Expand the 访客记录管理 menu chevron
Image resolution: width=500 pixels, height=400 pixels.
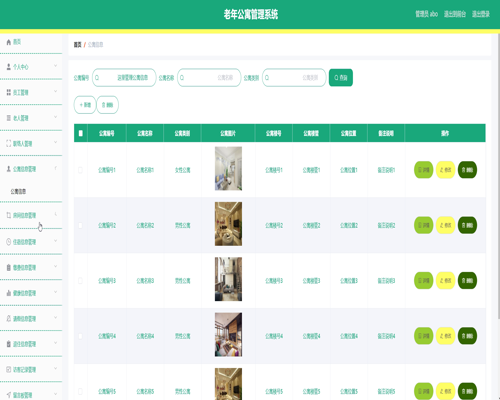point(56,369)
